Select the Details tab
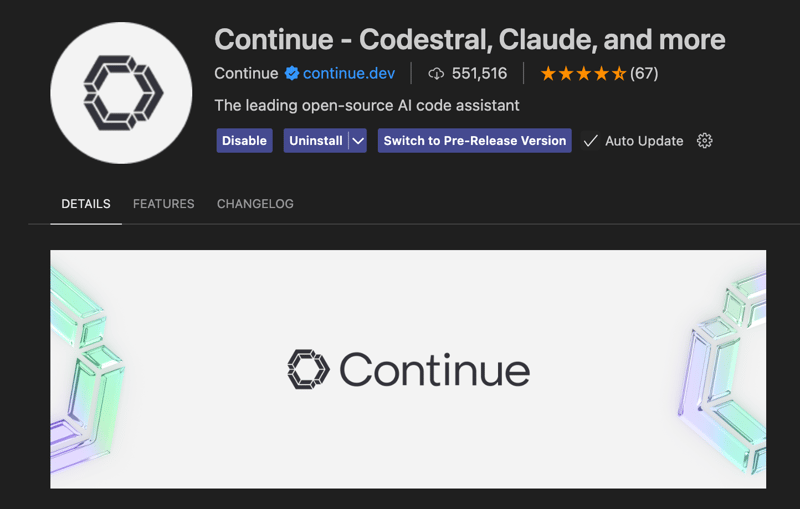This screenshot has height=509, width=800. pyautogui.click(x=86, y=204)
